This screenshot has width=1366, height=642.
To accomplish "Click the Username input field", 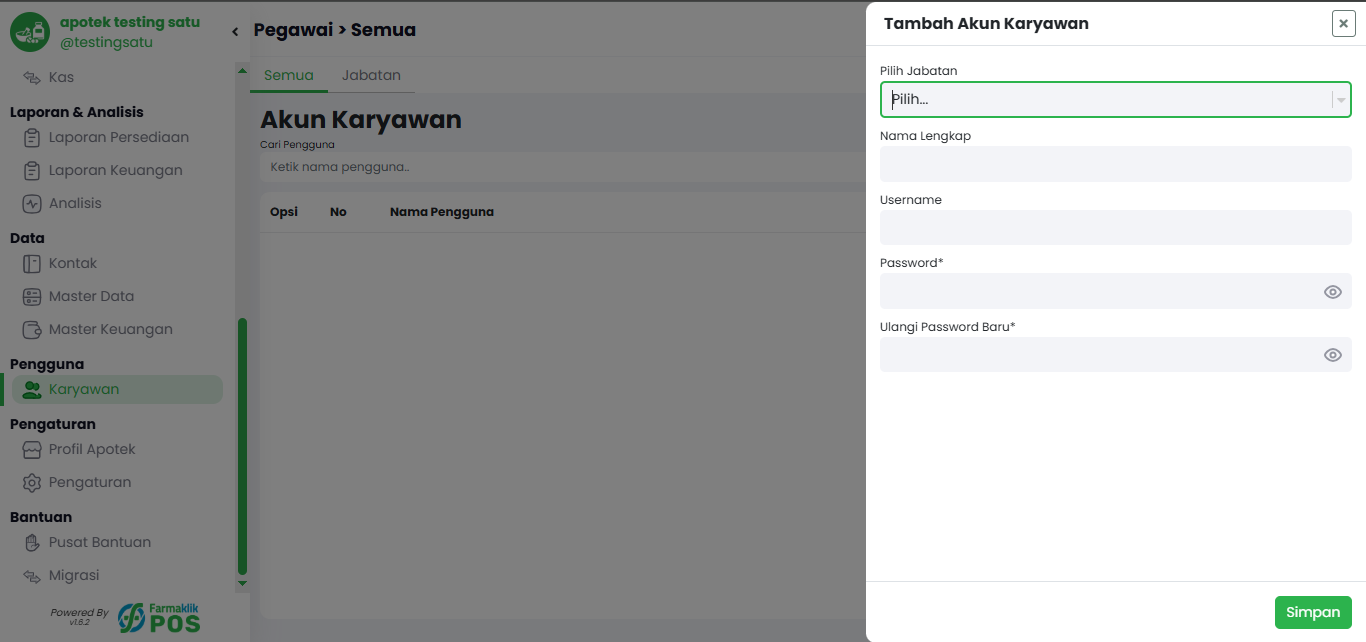I will tap(1115, 228).
